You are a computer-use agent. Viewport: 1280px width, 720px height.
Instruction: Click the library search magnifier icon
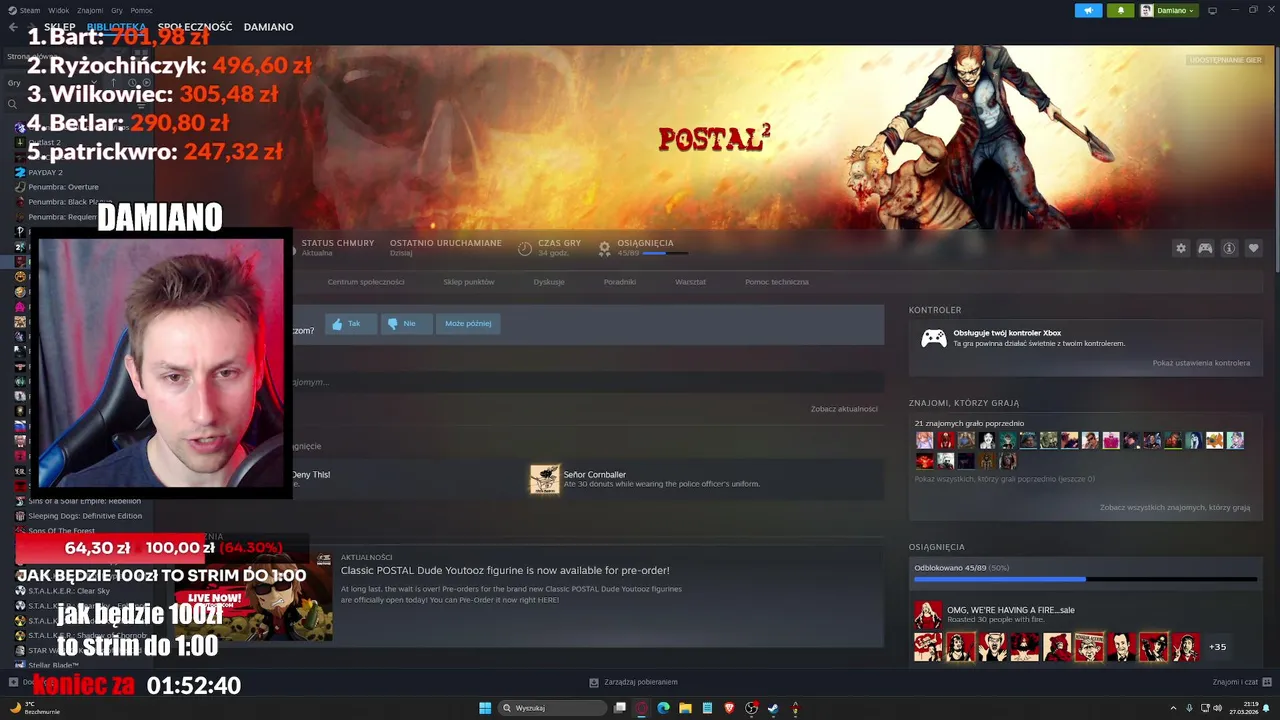coord(12,104)
